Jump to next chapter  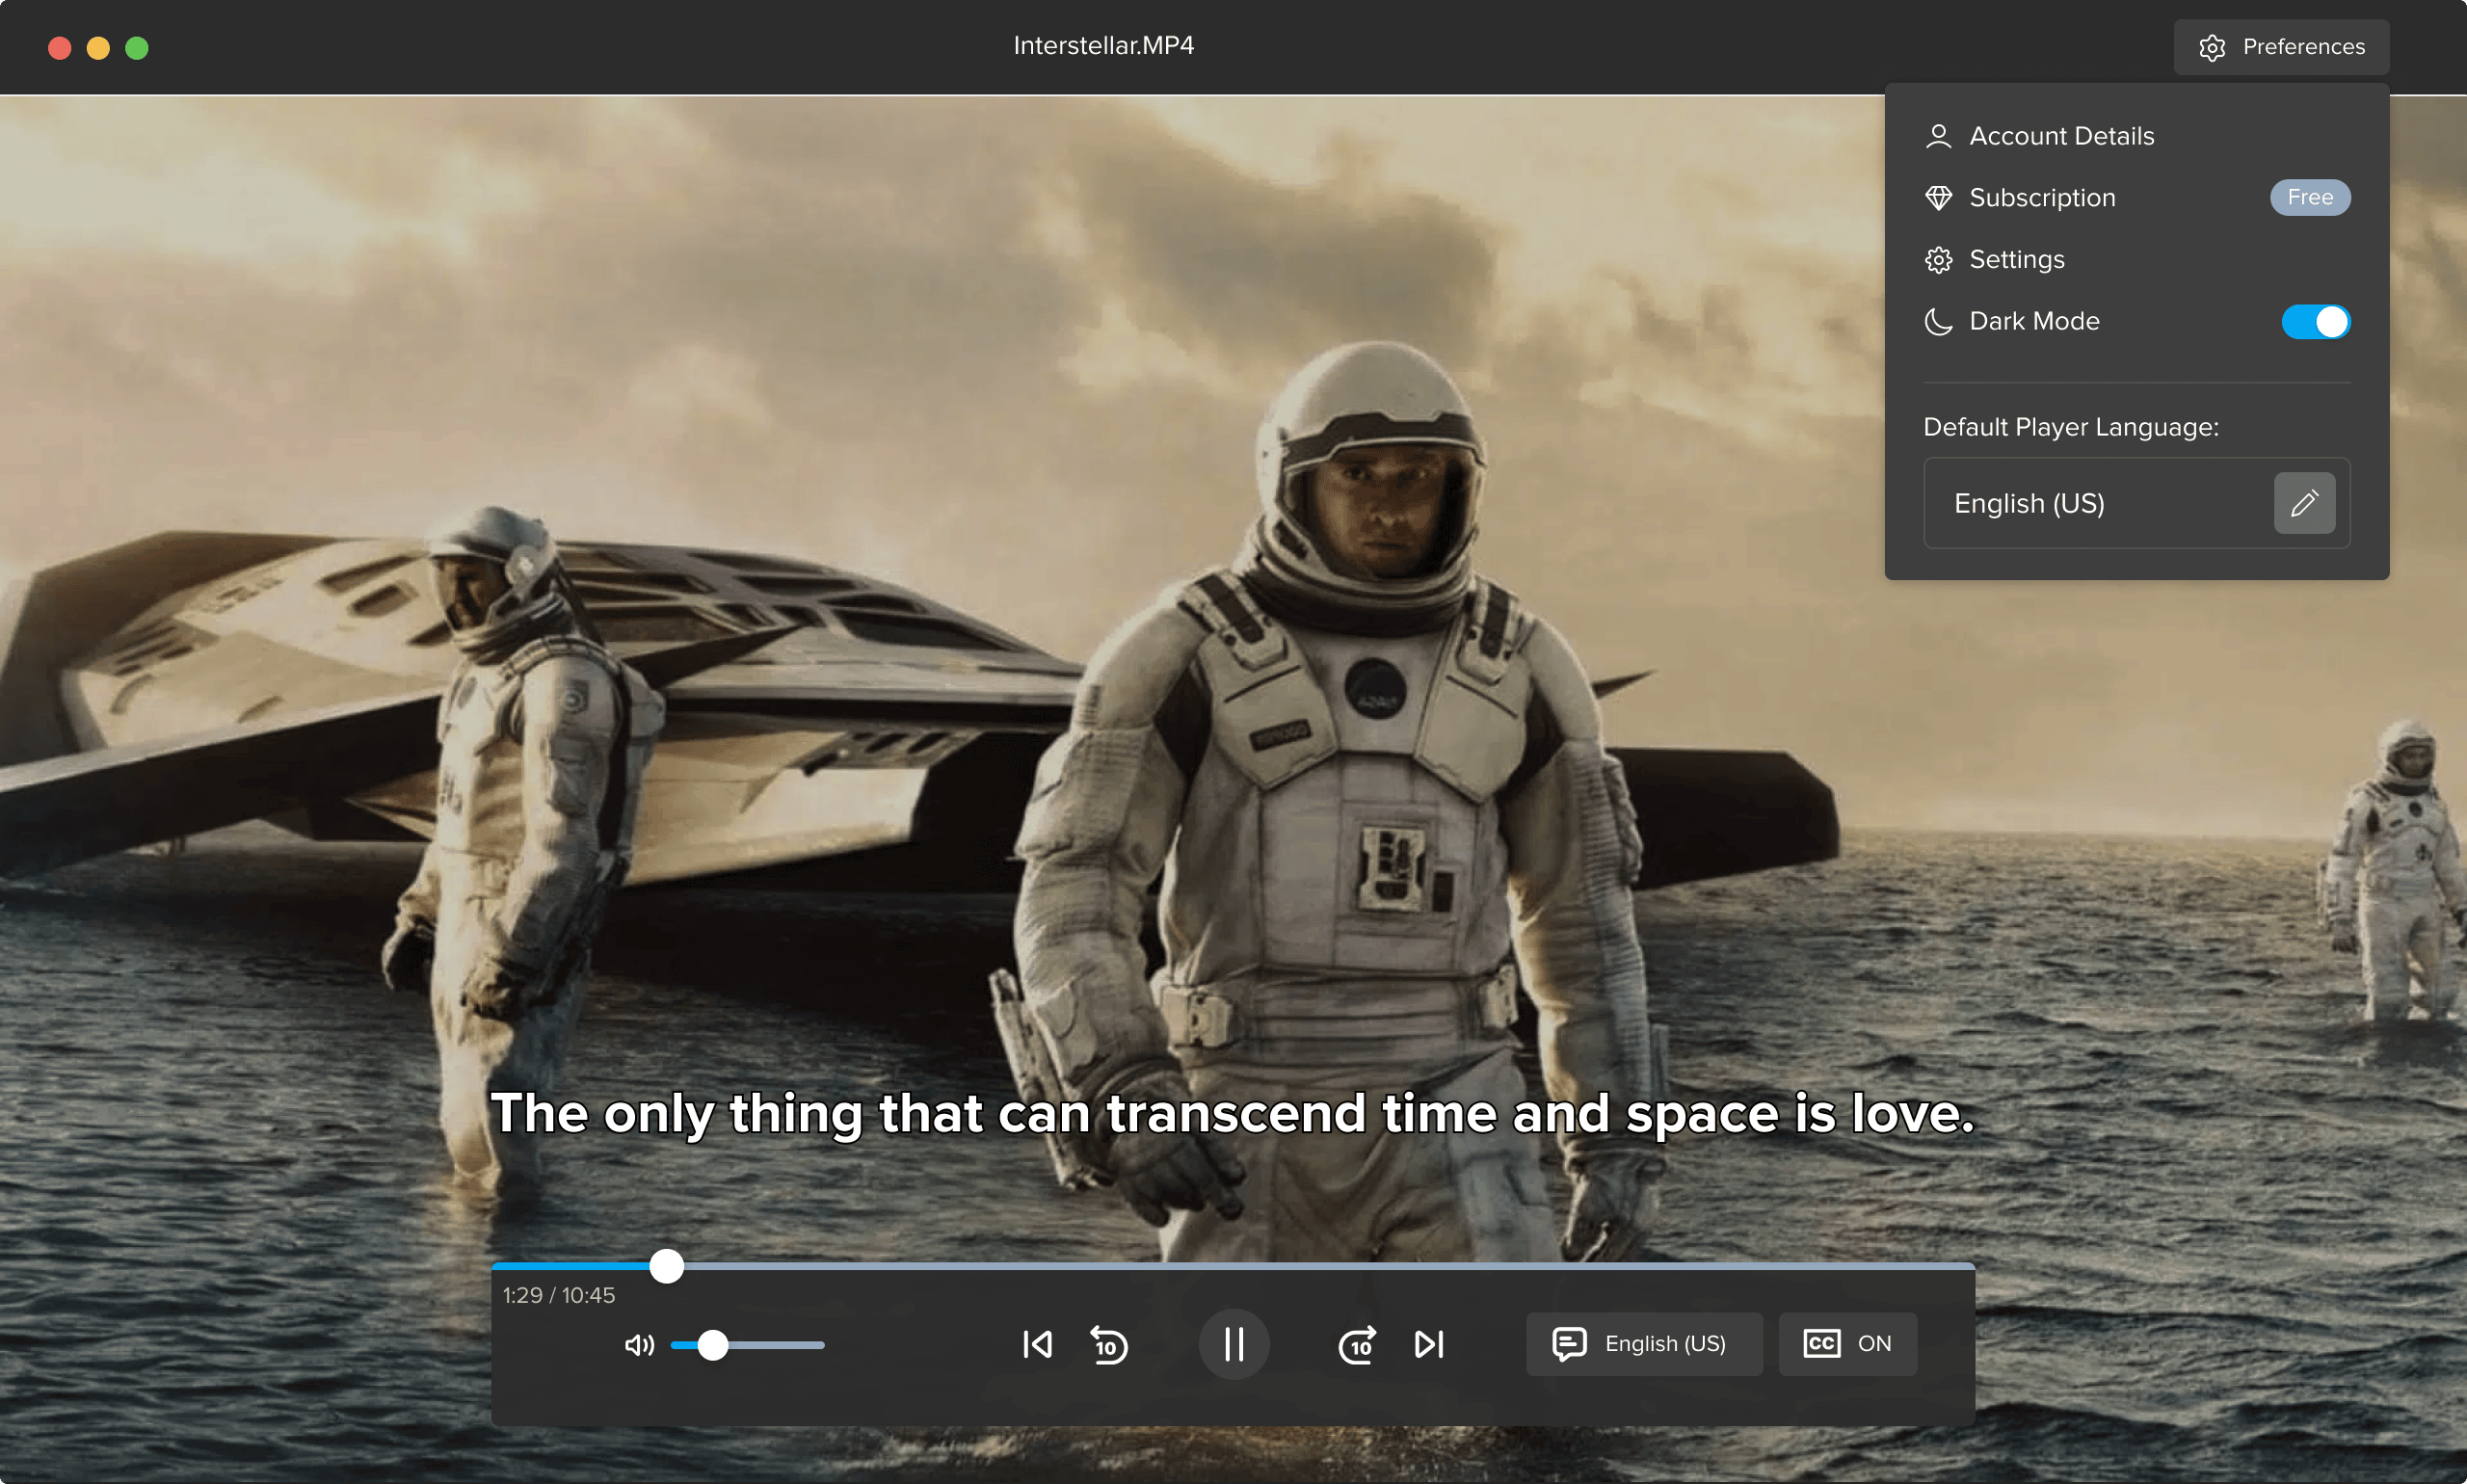[1428, 1344]
